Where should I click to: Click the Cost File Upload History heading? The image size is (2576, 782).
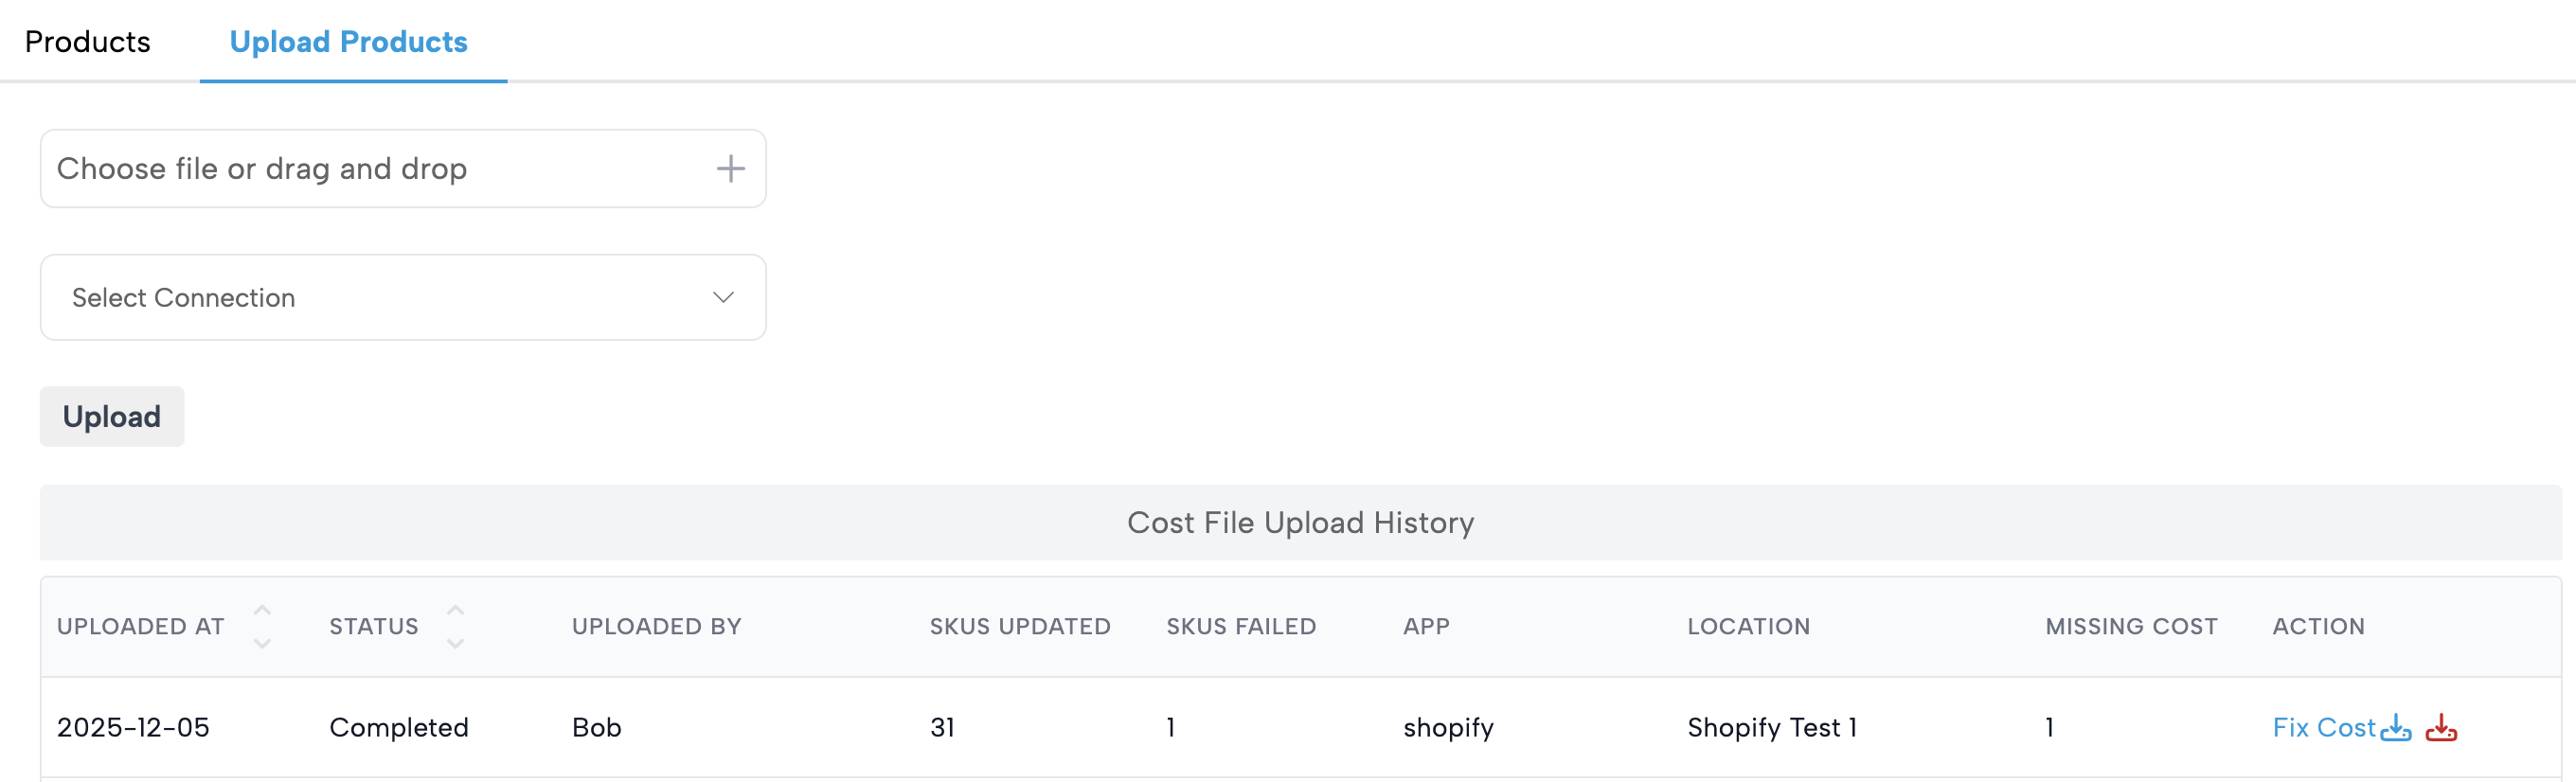[x=1300, y=523]
